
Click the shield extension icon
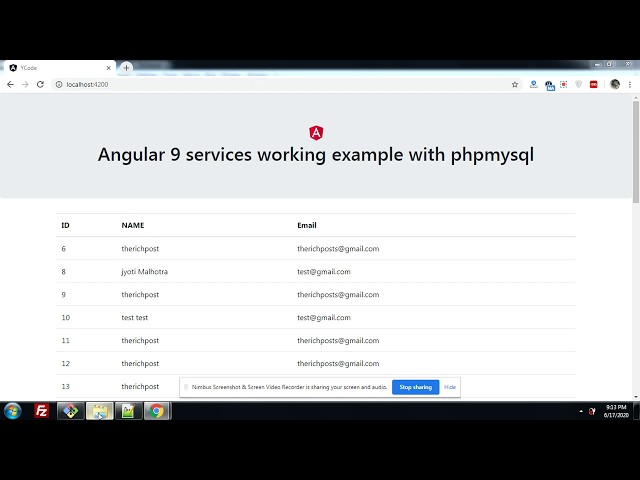coord(578,84)
